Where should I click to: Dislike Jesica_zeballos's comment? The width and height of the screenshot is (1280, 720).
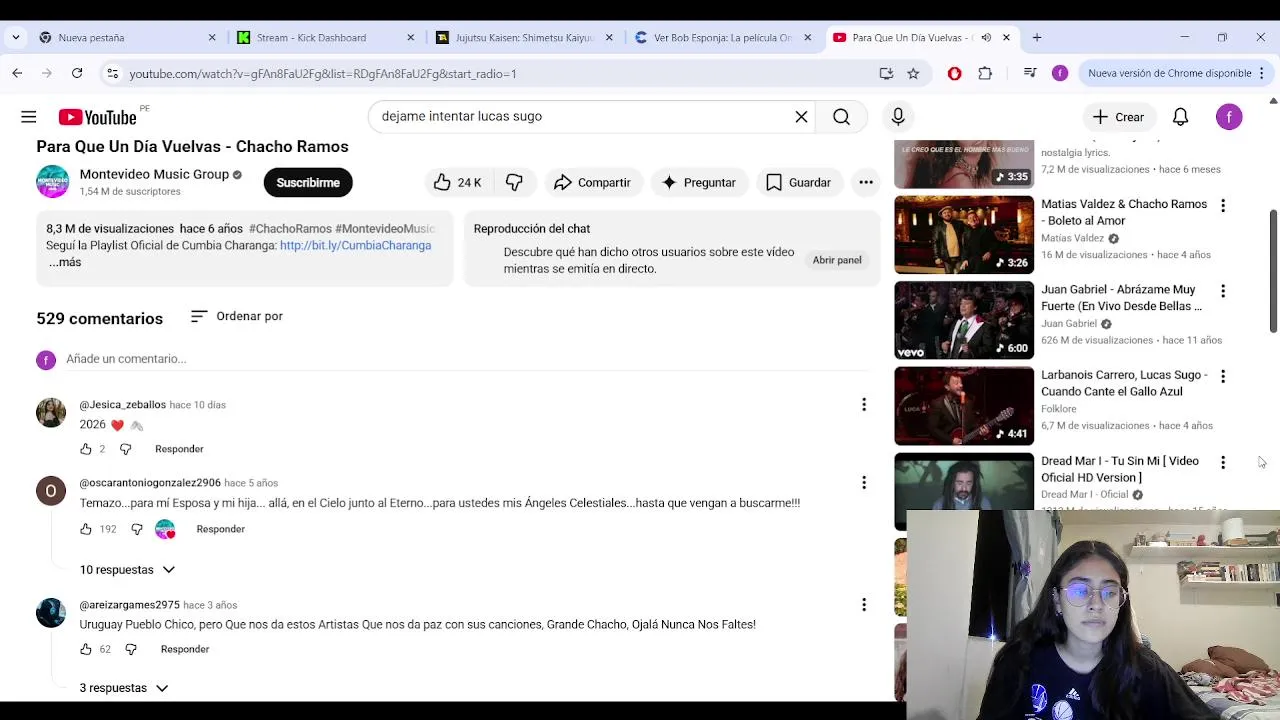[x=125, y=449]
